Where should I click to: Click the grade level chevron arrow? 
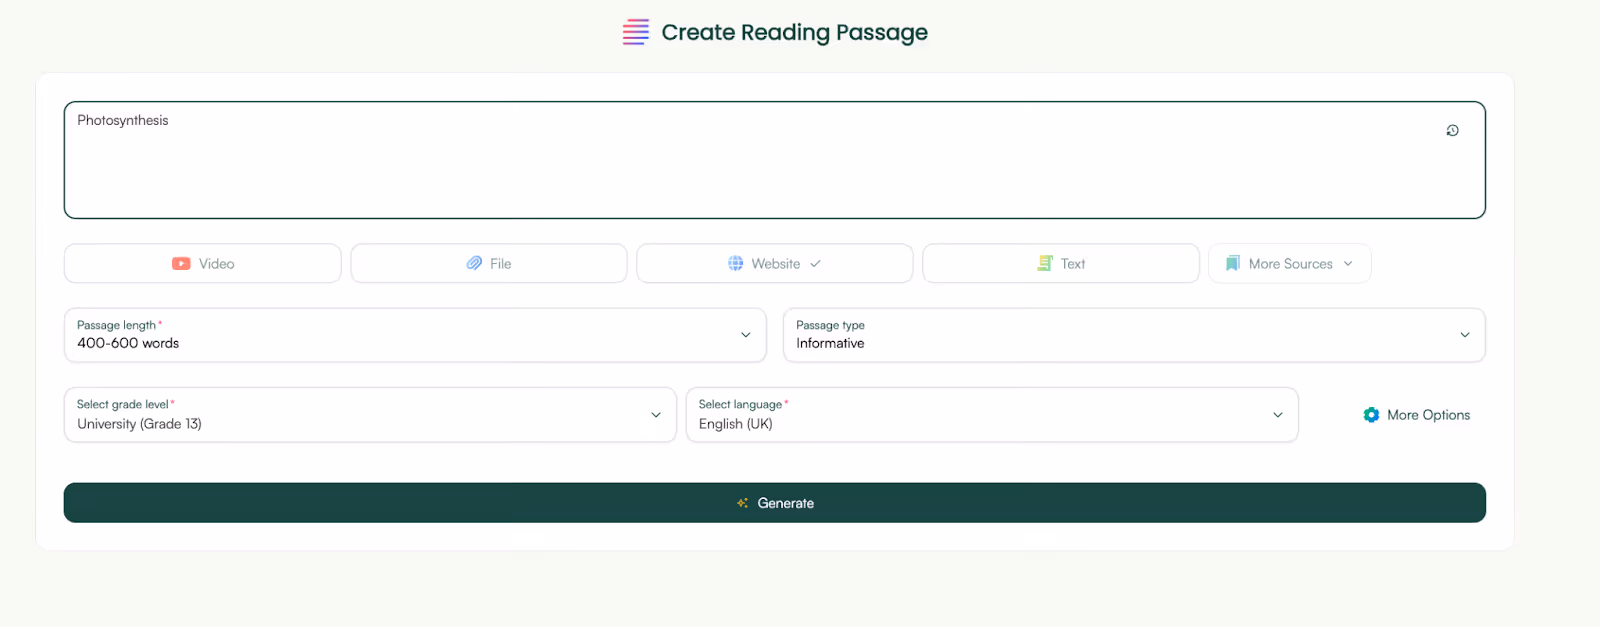(656, 415)
